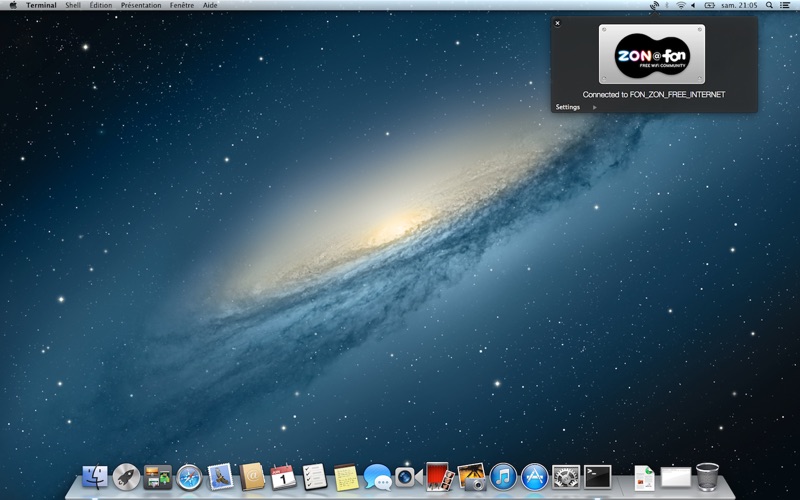The width and height of the screenshot is (800, 500).
Task: Open iPhoto icon in the Dock
Action: [471, 477]
